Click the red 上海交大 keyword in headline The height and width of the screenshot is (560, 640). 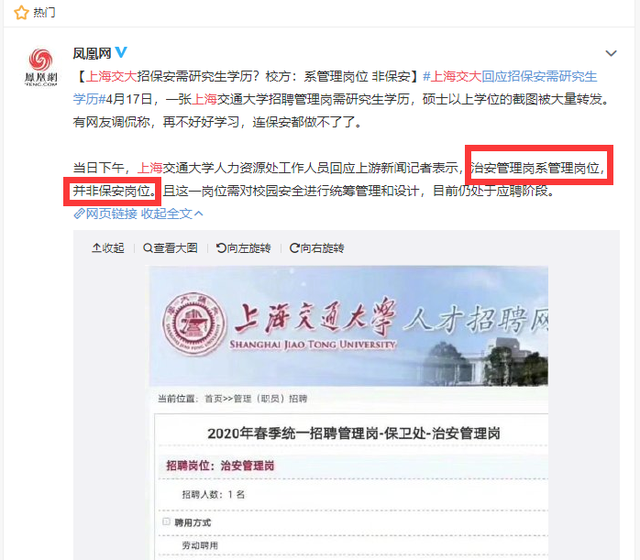pyautogui.click(x=111, y=76)
